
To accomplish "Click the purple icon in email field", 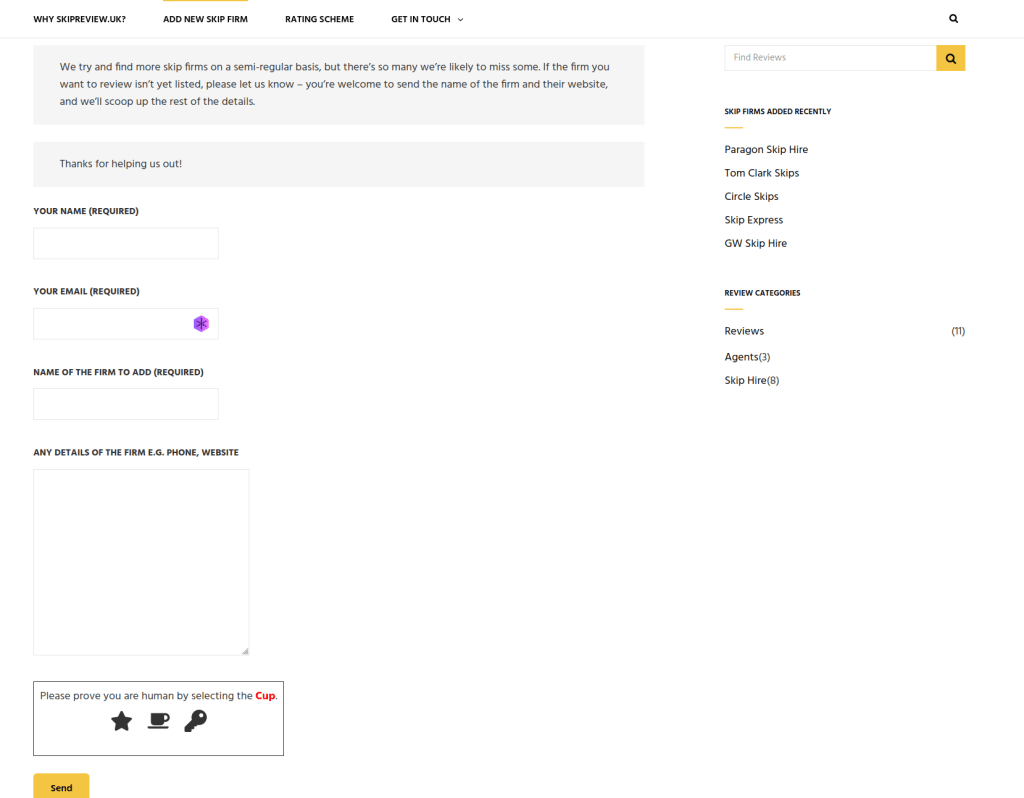I will [201, 324].
